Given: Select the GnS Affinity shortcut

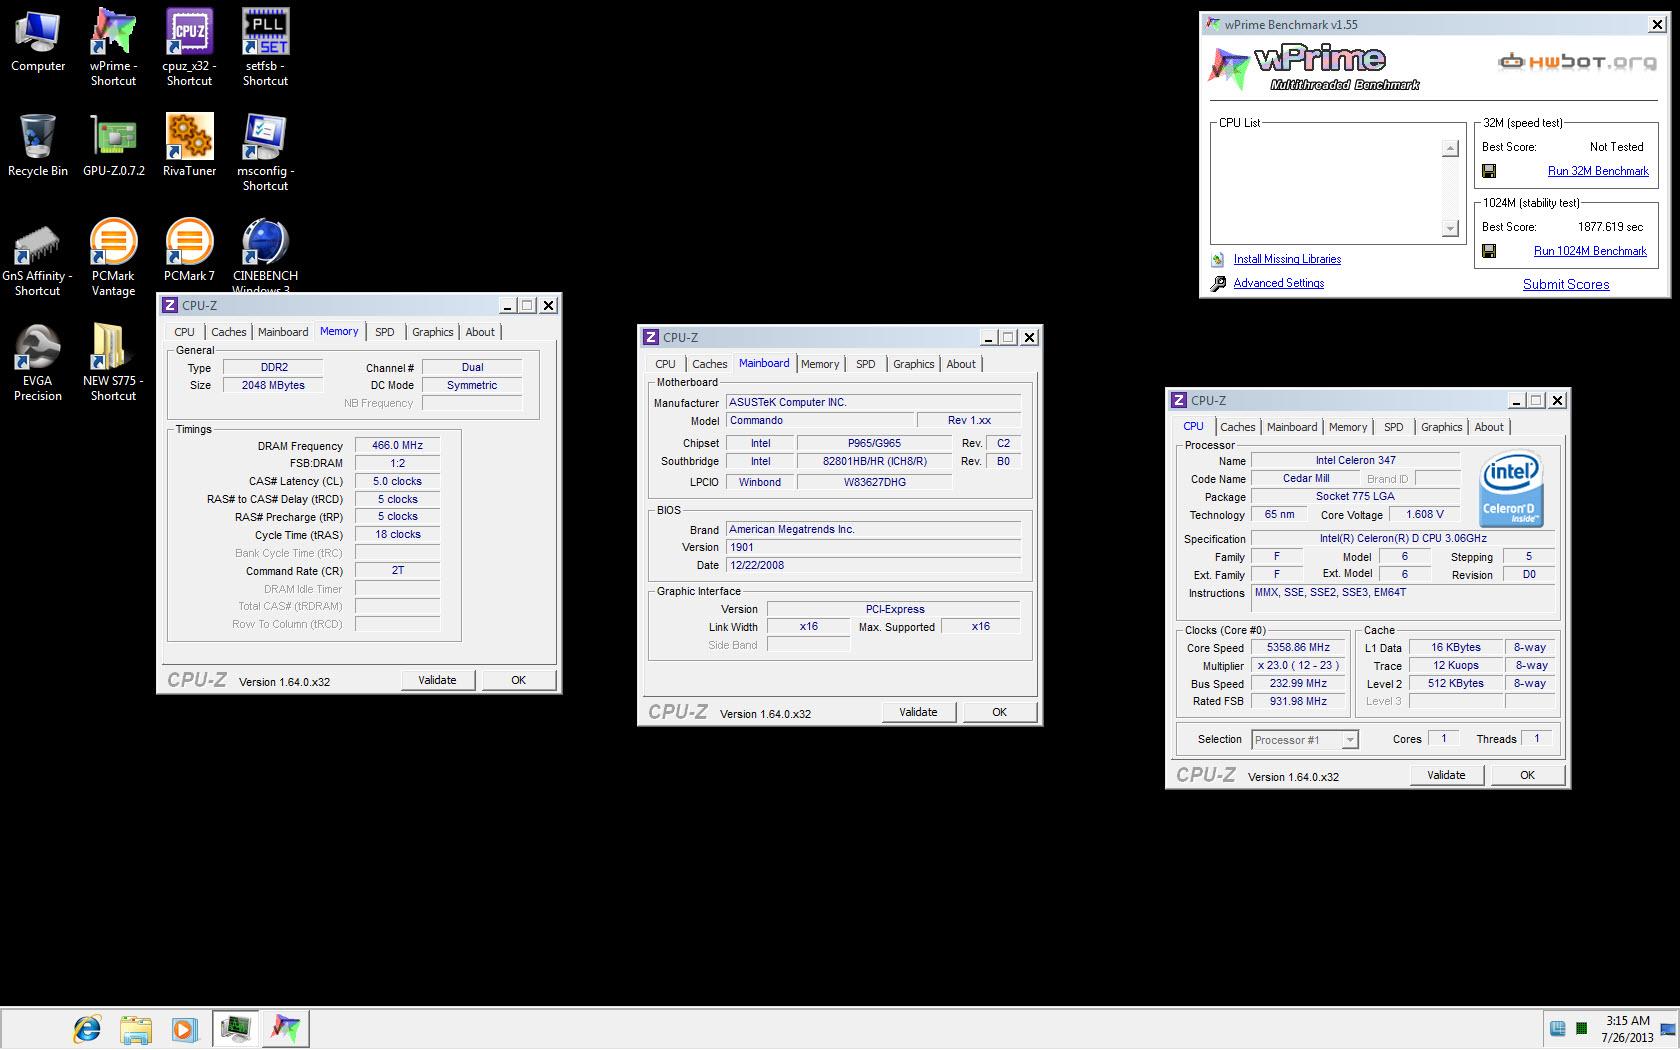Looking at the screenshot, I should (38, 257).
